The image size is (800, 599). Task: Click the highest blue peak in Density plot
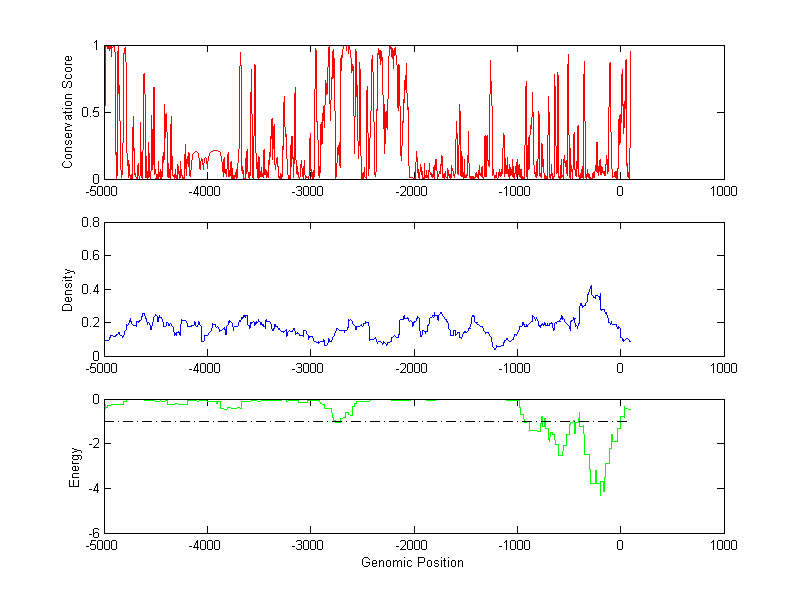pyautogui.click(x=590, y=286)
